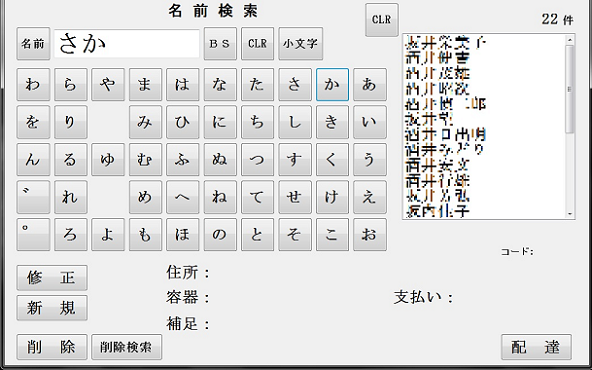Tap the さ kana key
The width and height of the screenshot is (592, 370).
click(x=295, y=85)
